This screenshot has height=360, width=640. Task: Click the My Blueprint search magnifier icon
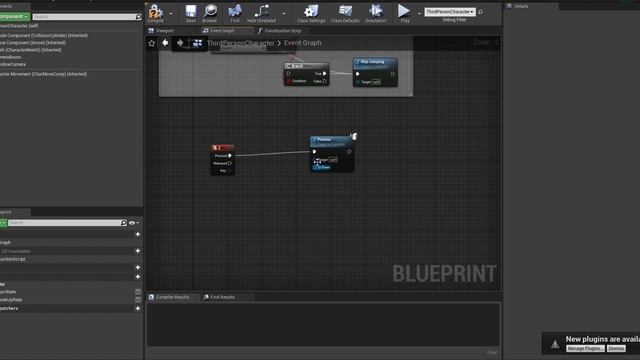click(124, 223)
